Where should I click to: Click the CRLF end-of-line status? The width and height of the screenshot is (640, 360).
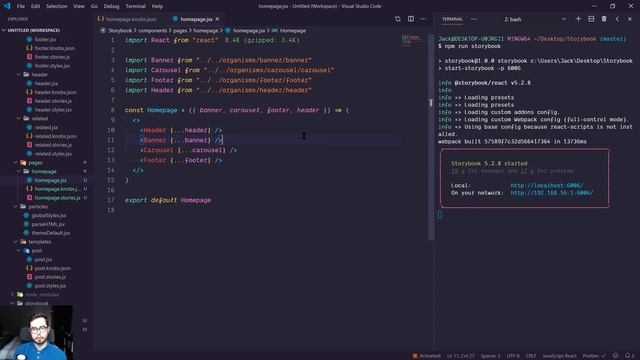(531, 356)
